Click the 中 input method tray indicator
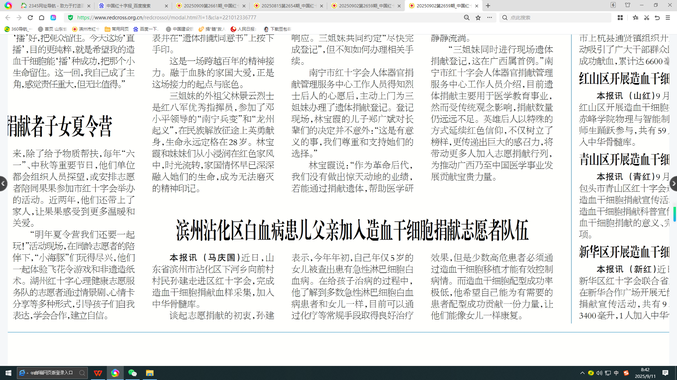 pyautogui.click(x=617, y=373)
